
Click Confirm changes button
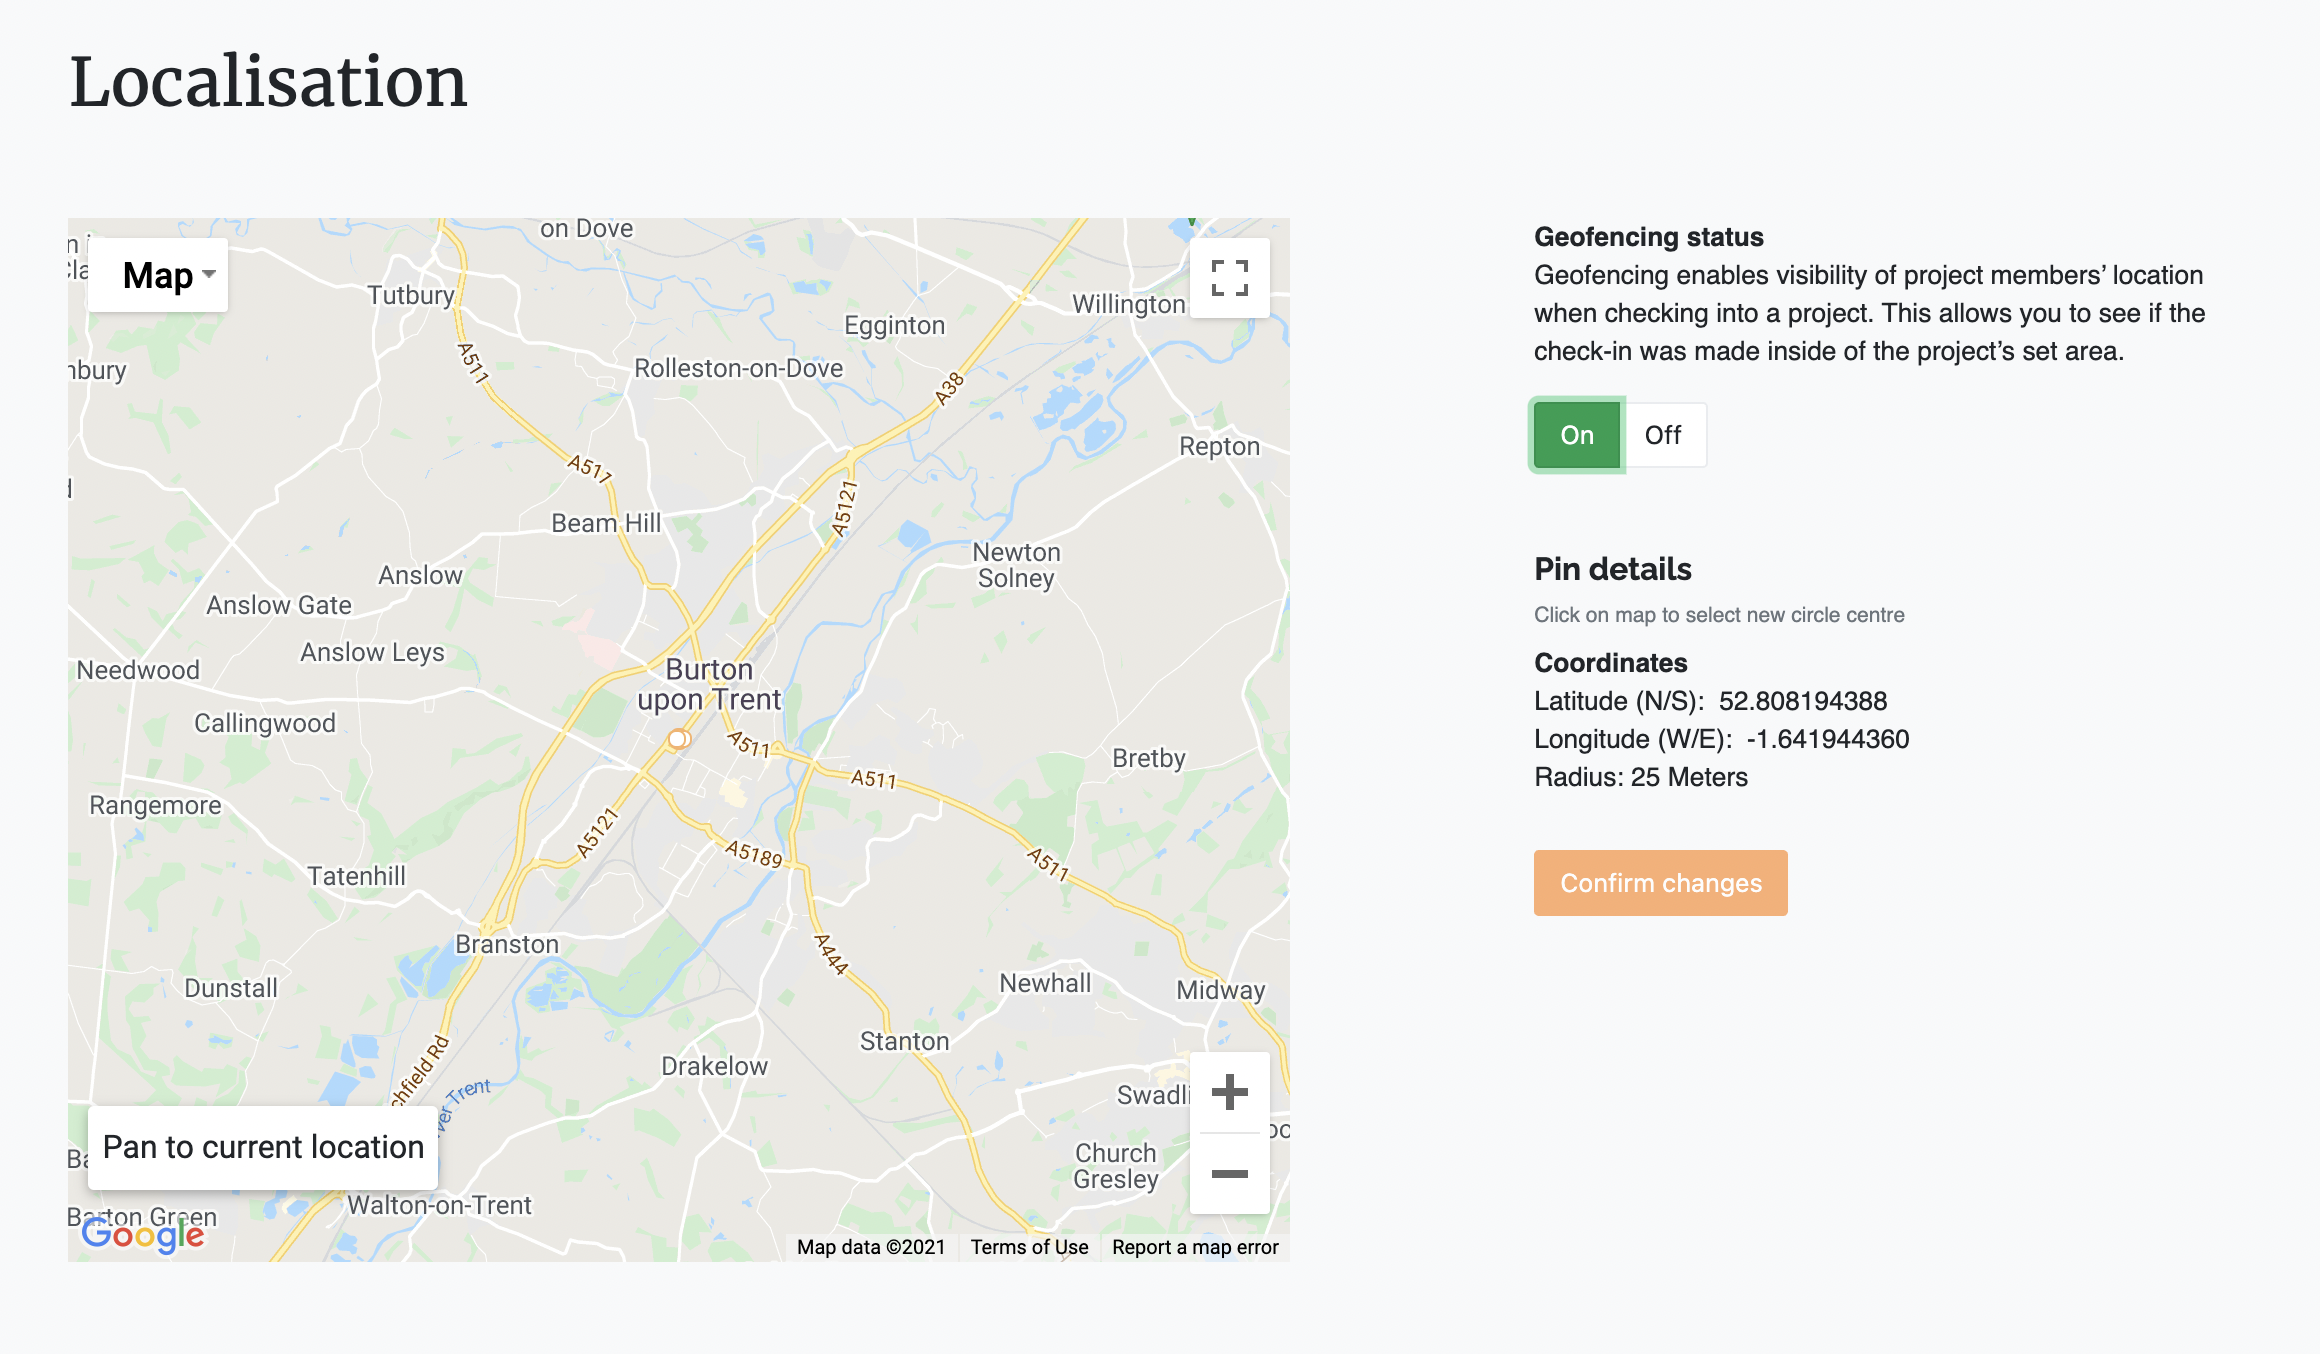1660,883
